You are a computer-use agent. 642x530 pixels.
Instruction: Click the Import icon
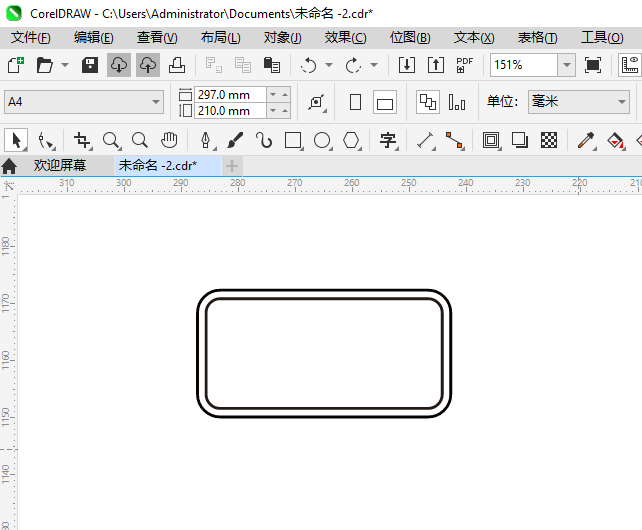(407, 65)
